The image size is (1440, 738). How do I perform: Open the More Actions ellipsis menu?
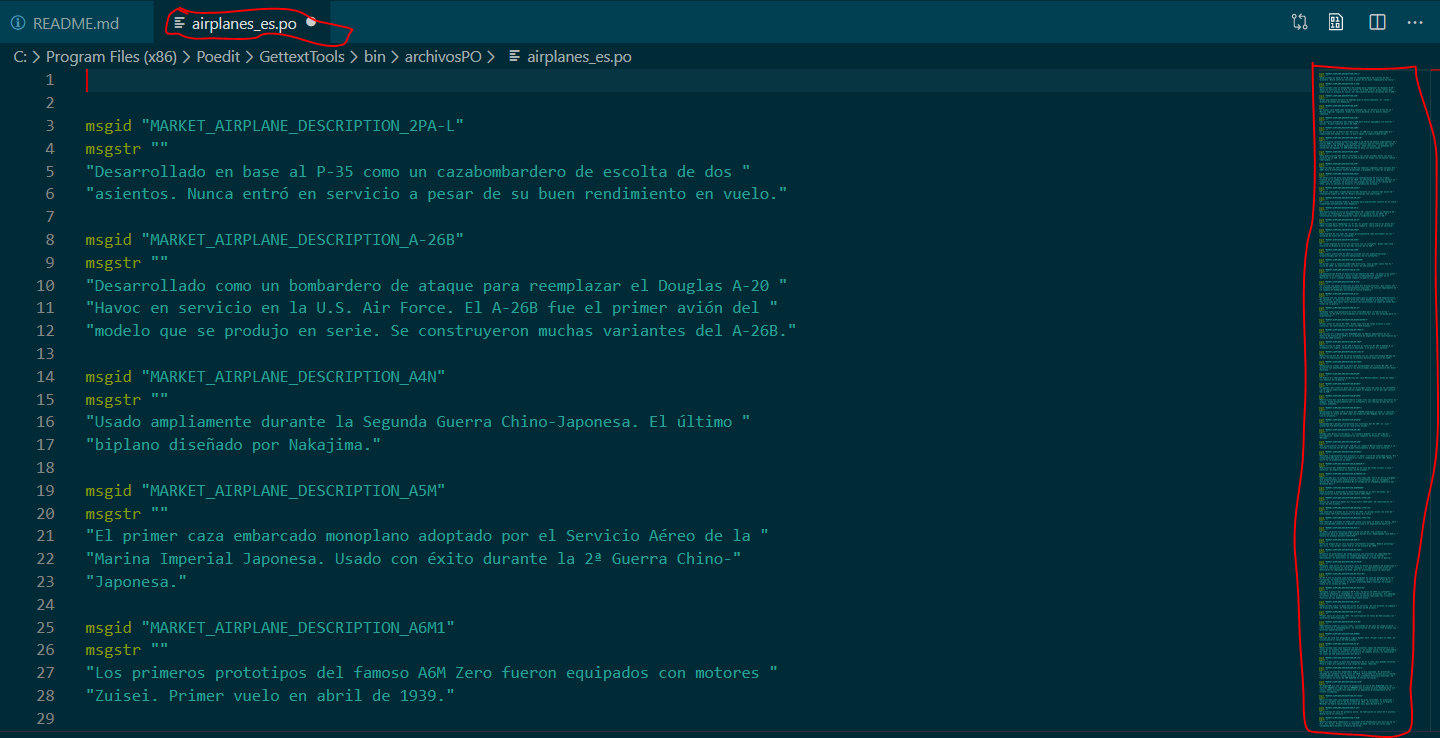pos(1415,22)
